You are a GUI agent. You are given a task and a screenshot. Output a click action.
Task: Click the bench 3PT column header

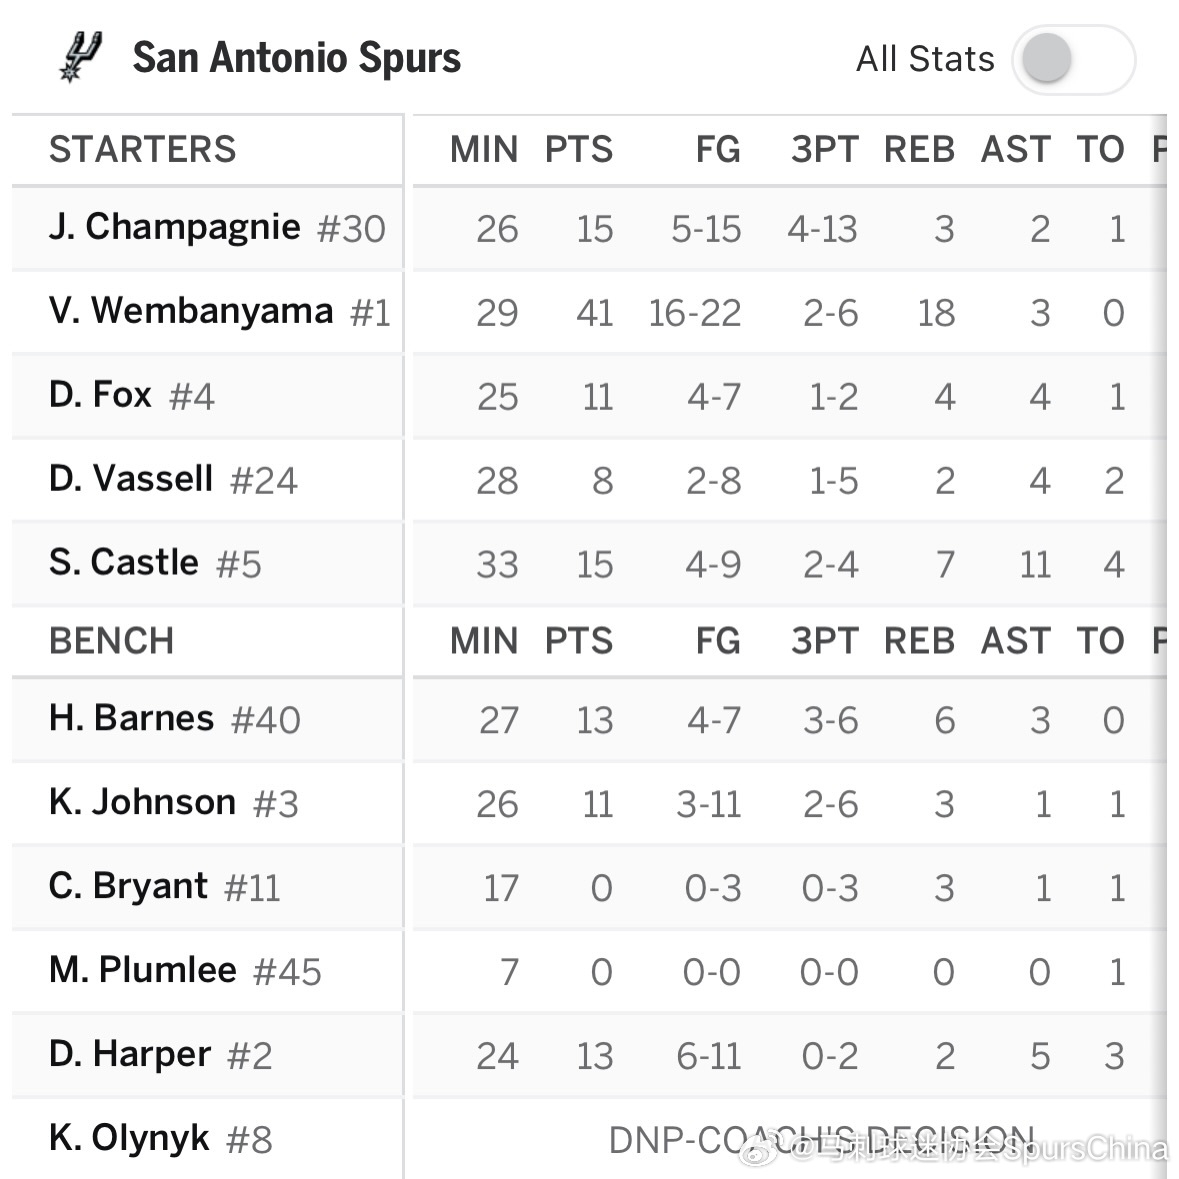tap(824, 641)
